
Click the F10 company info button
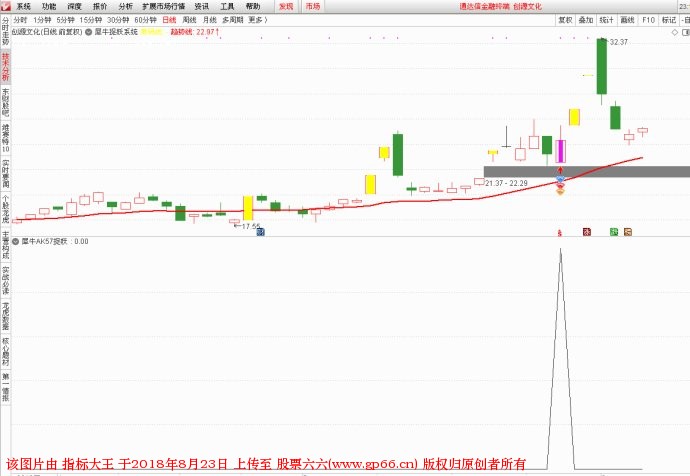[x=648, y=20]
